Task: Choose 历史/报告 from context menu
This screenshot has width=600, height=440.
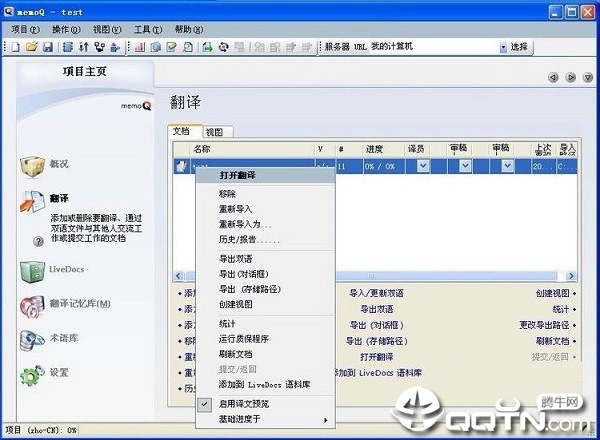Action: pos(265,240)
